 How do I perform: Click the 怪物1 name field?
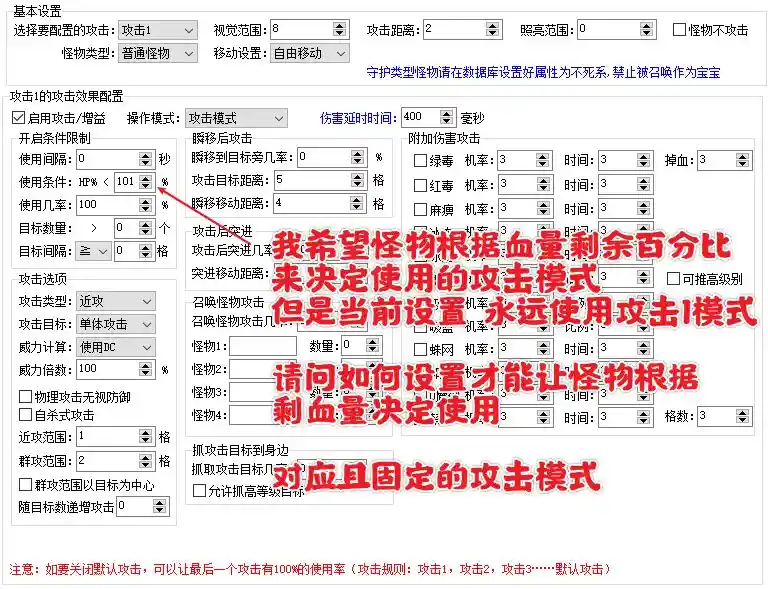click(263, 346)
